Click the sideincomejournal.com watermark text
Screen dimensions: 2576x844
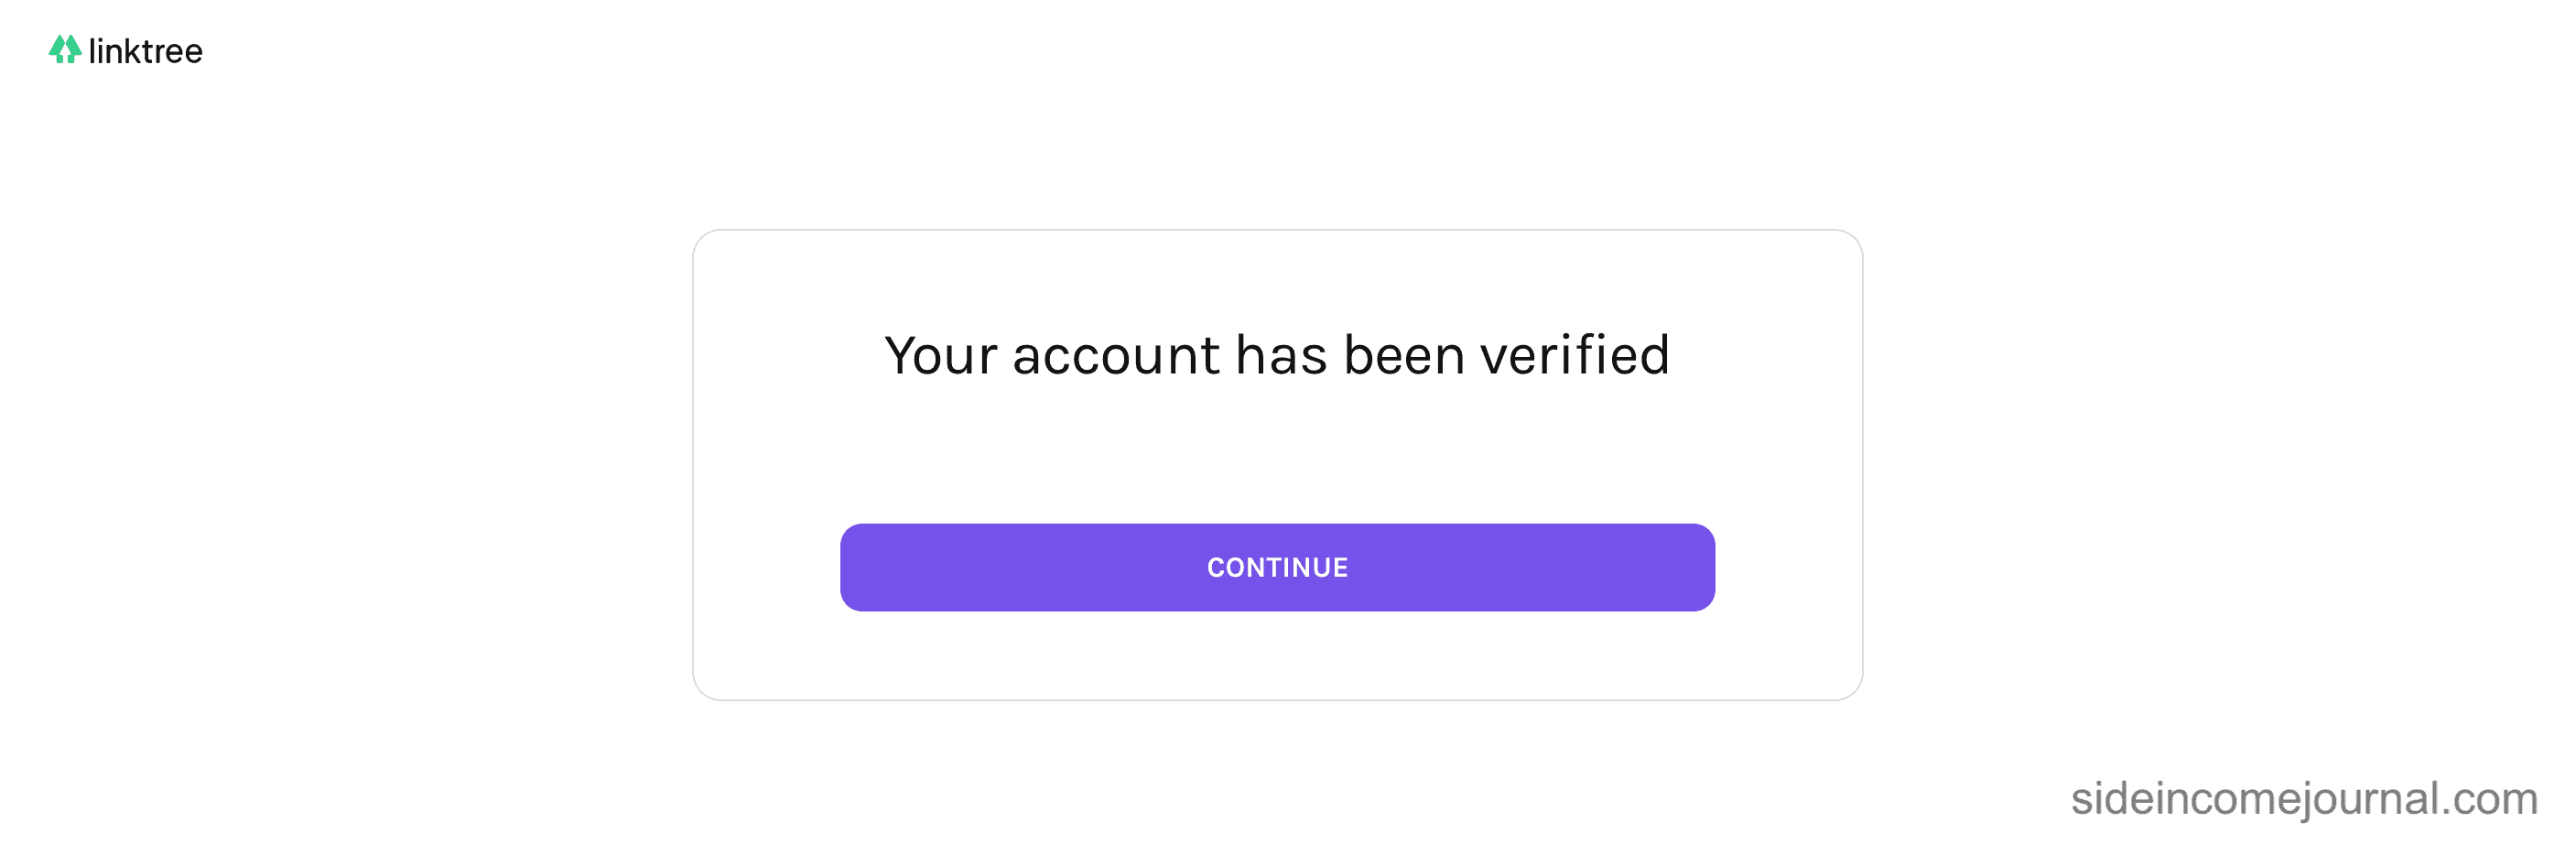[x=2304, y=798]
